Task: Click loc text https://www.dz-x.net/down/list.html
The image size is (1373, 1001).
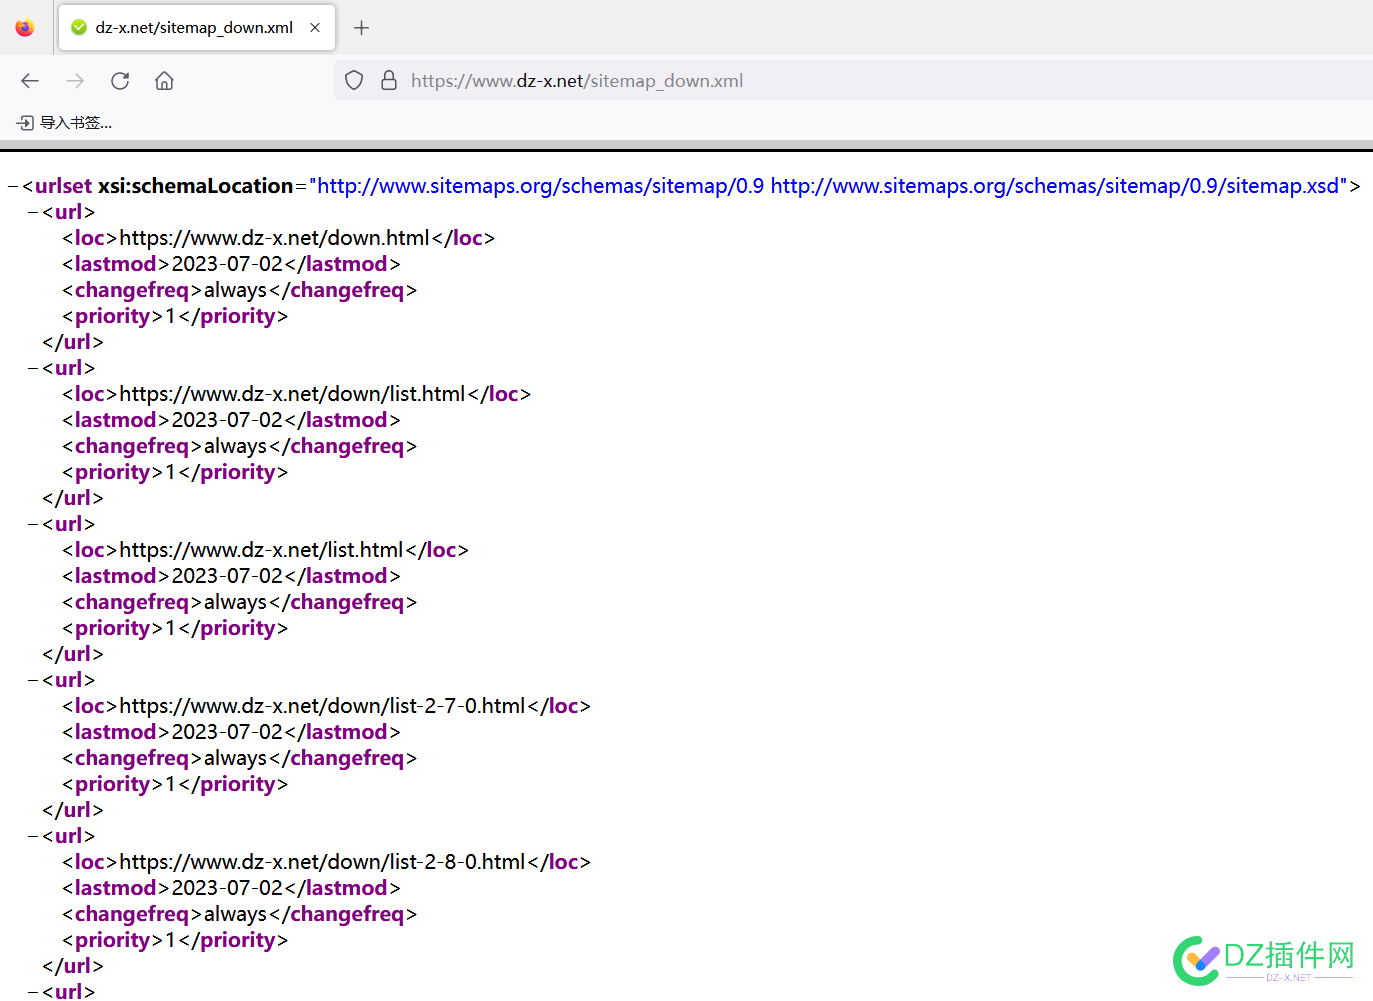Action: click(292, 394)
